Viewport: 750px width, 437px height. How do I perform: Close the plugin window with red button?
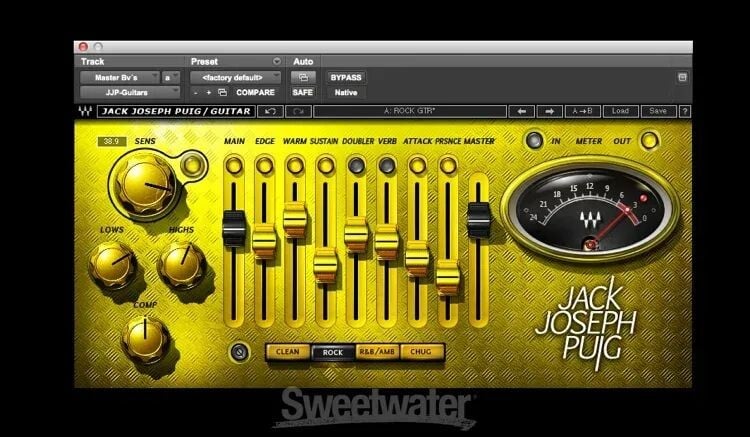[x=83, y=46]
